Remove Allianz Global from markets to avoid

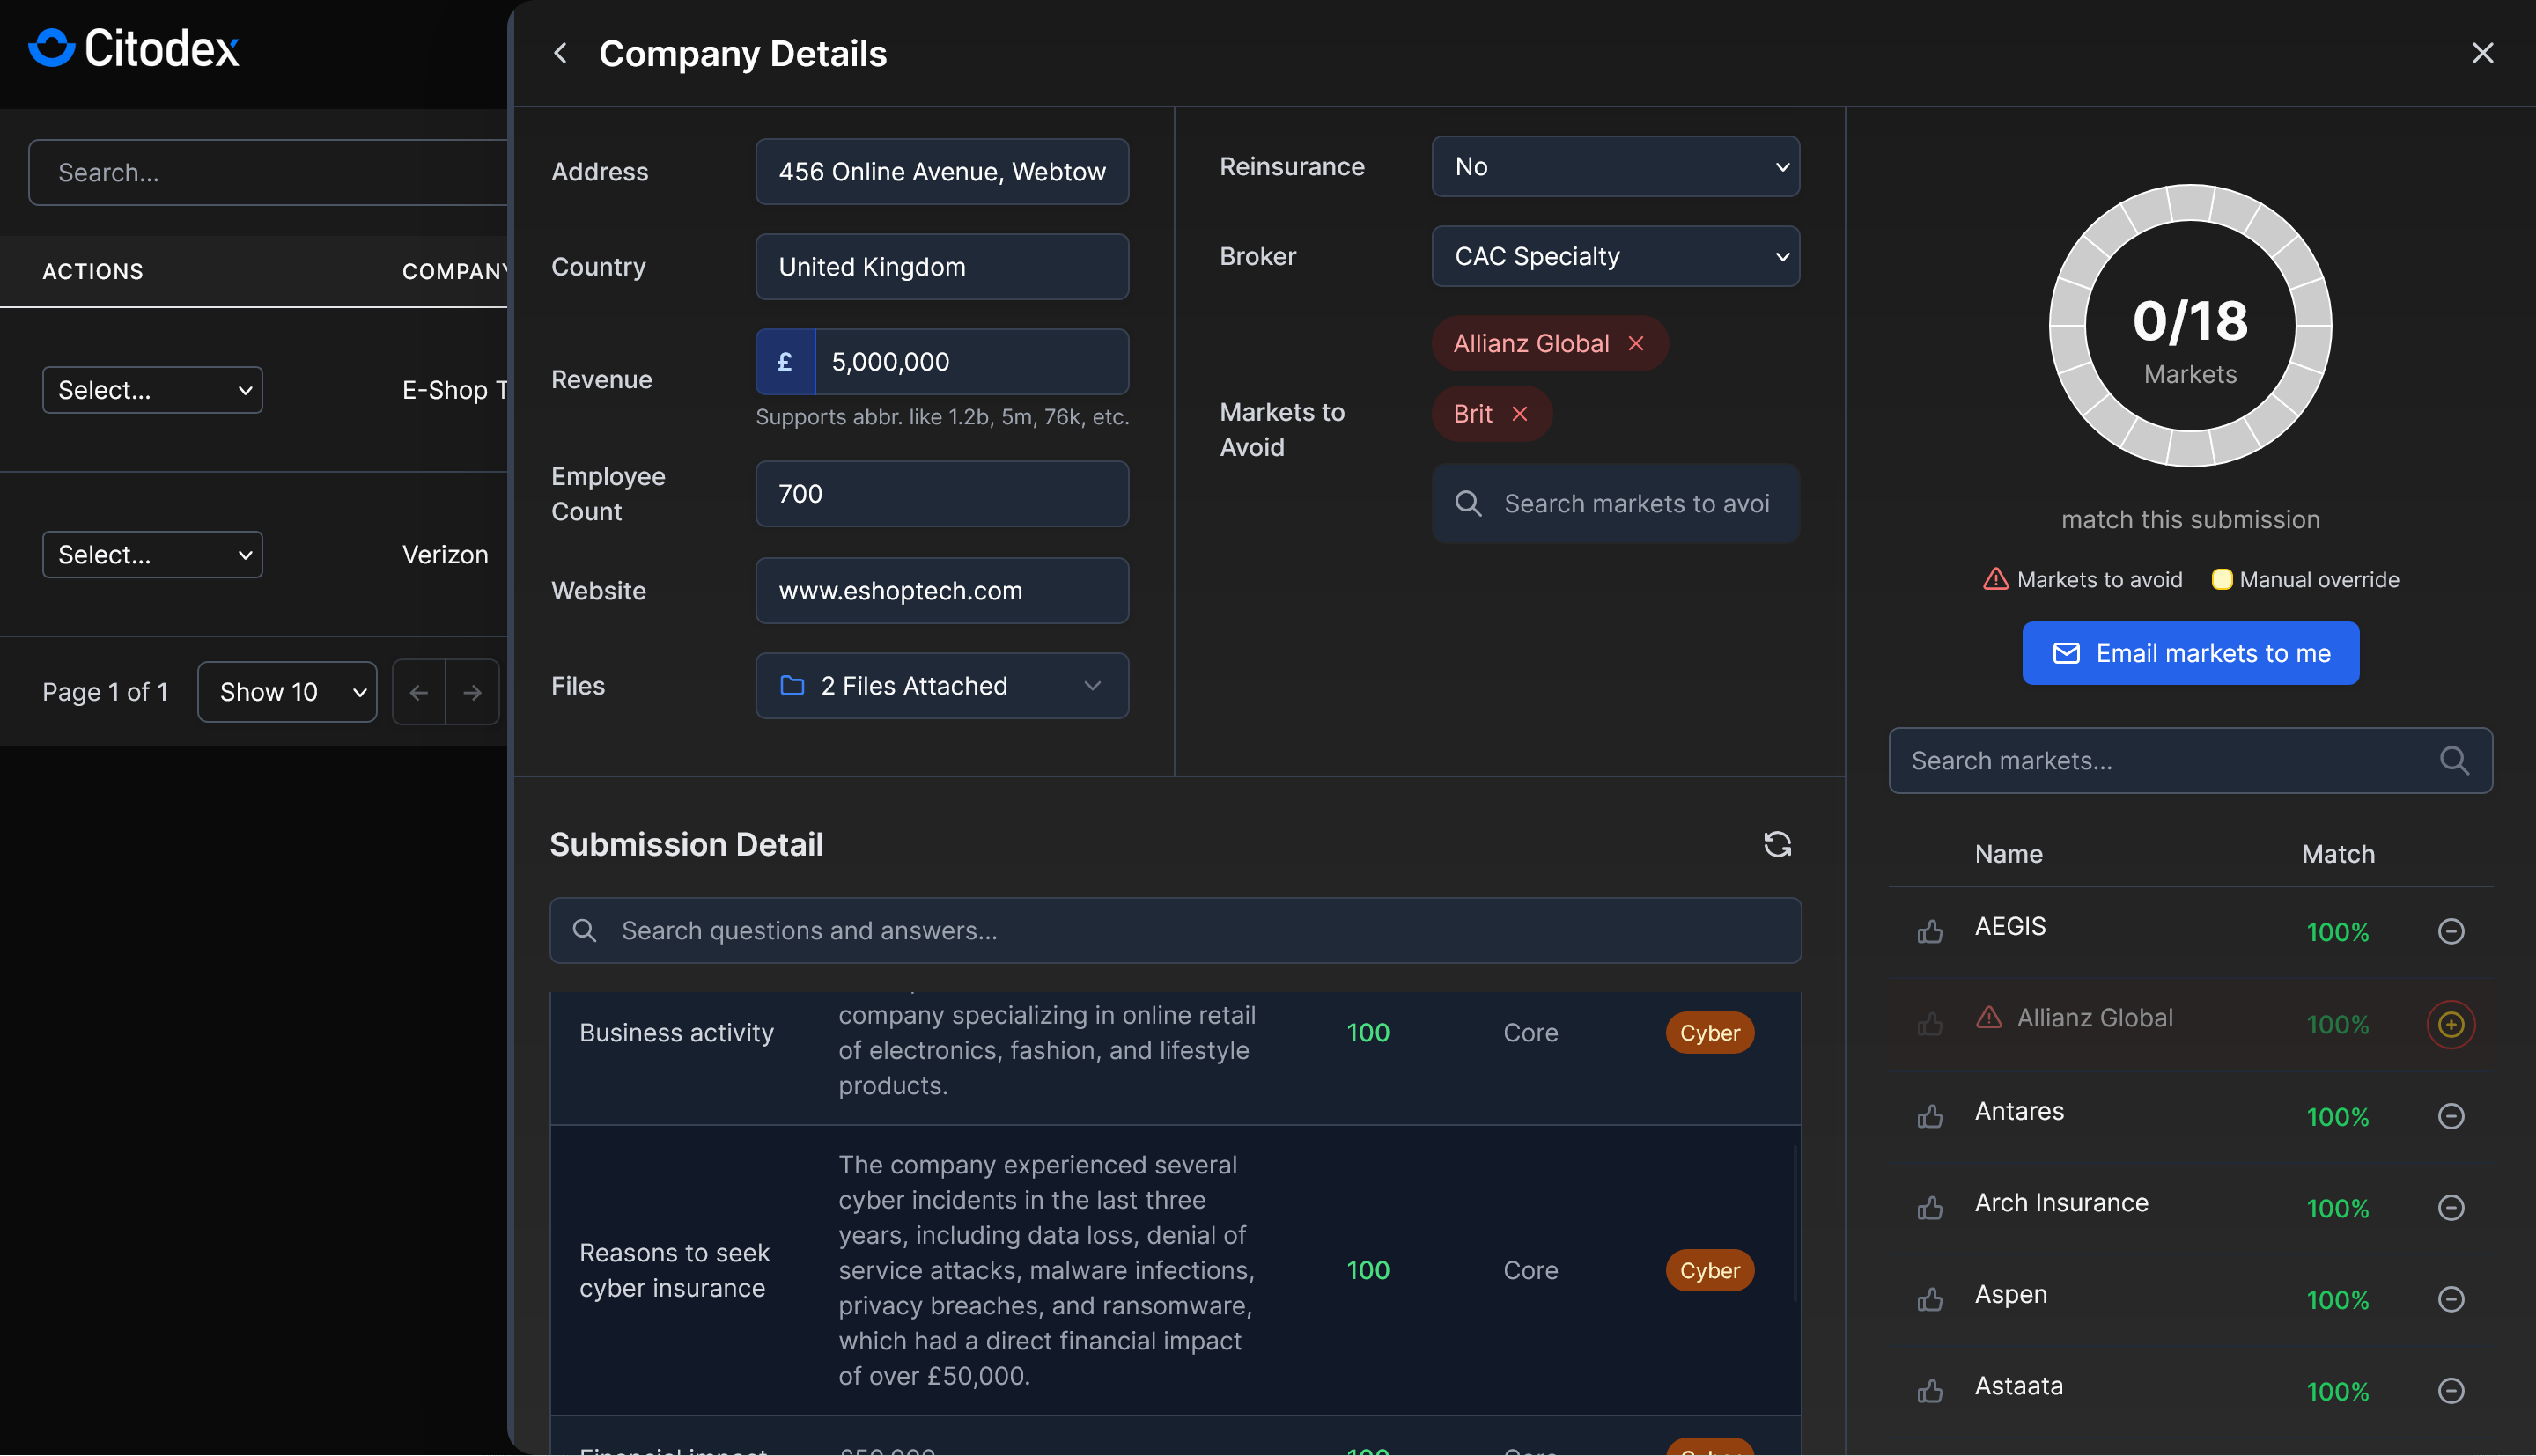coord(1636,343)
